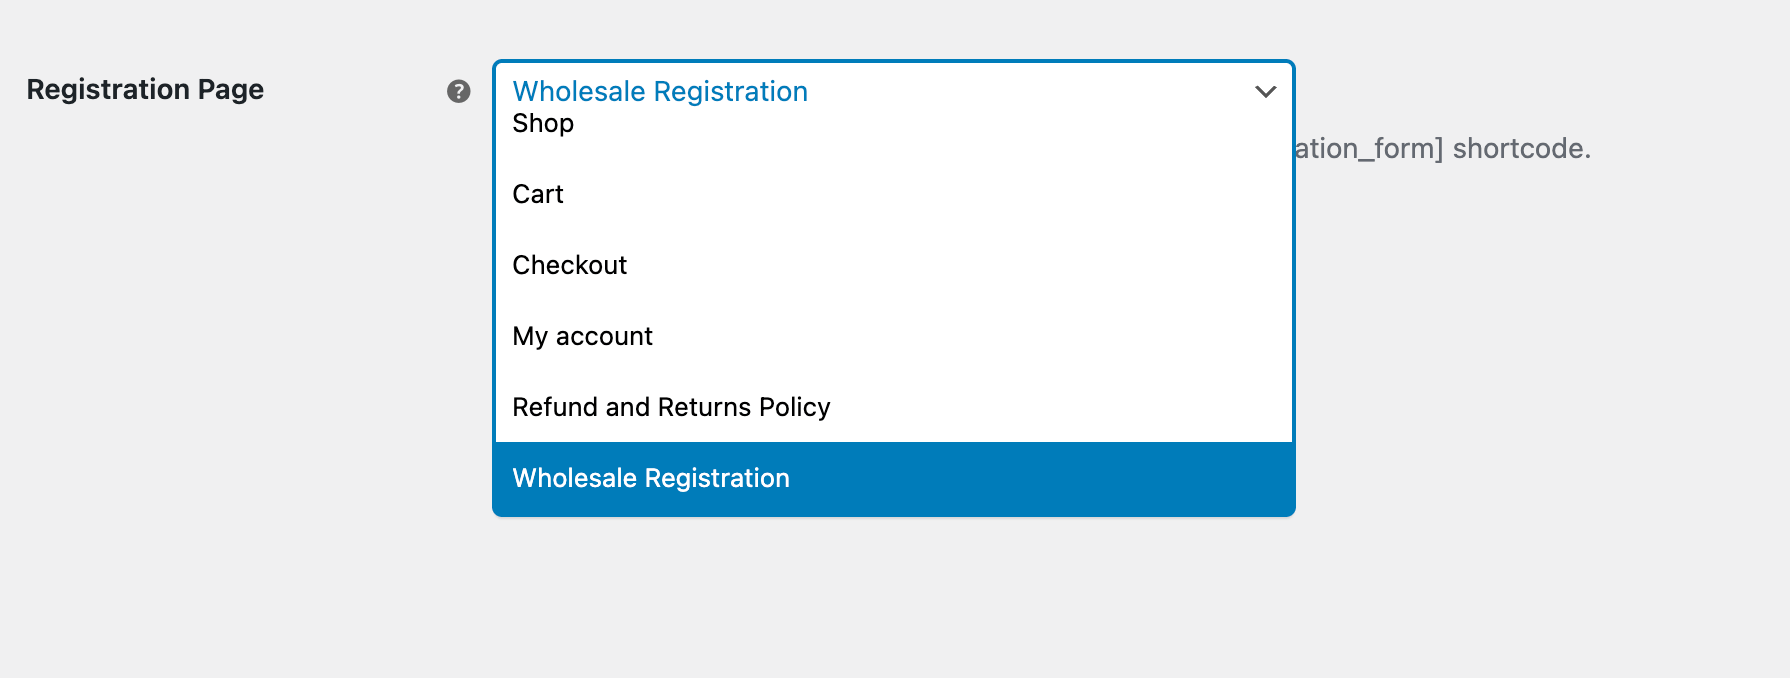Click the Registration Page label
The height and width of the screenshot is (678, 1790).
coord(145,90)
